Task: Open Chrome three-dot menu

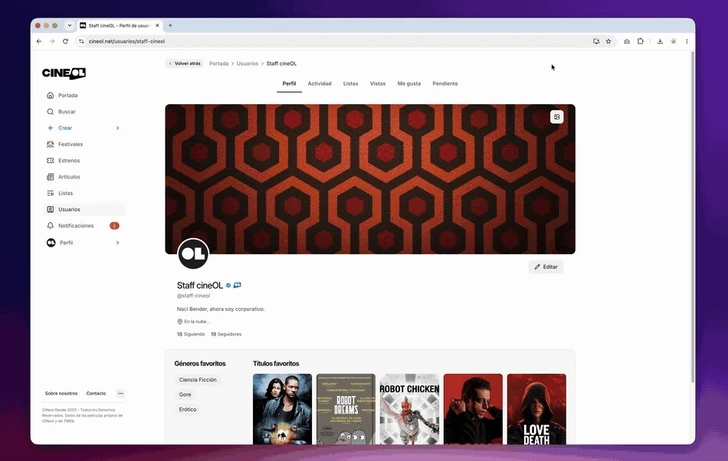Action: (x=687, y=41)
